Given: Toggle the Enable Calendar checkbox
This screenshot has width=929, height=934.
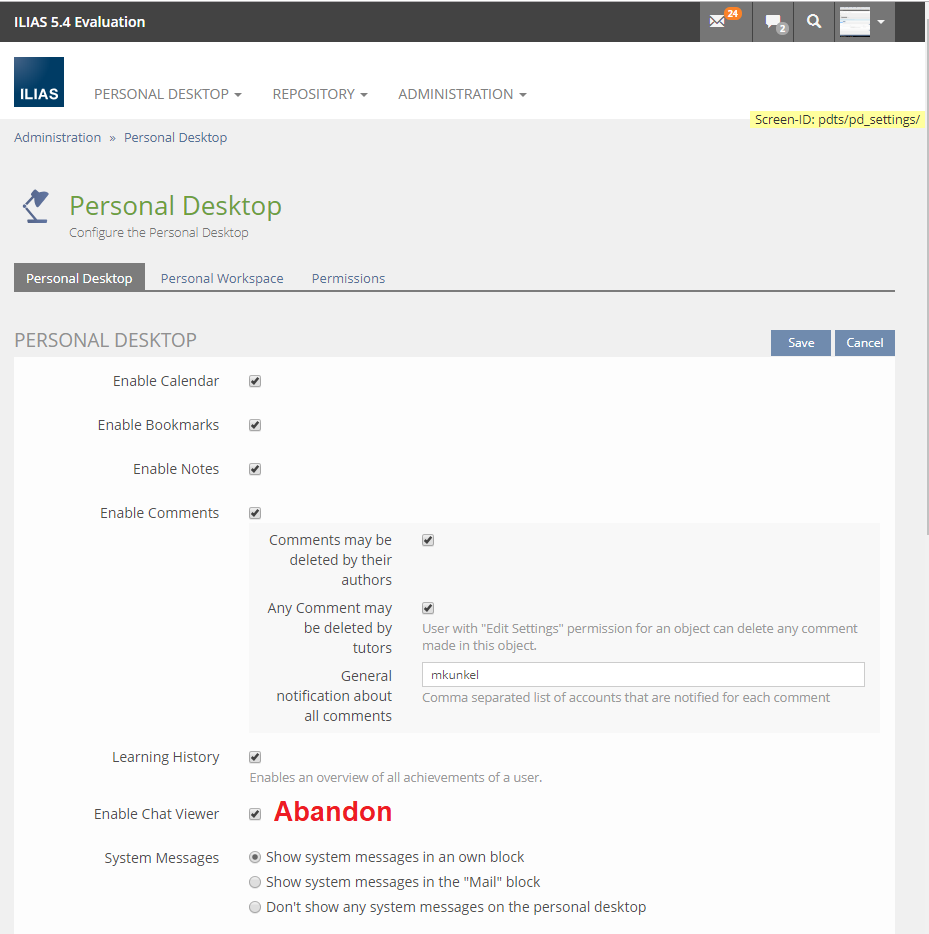Looking at the screenshot, I should [x=255, y=381].
